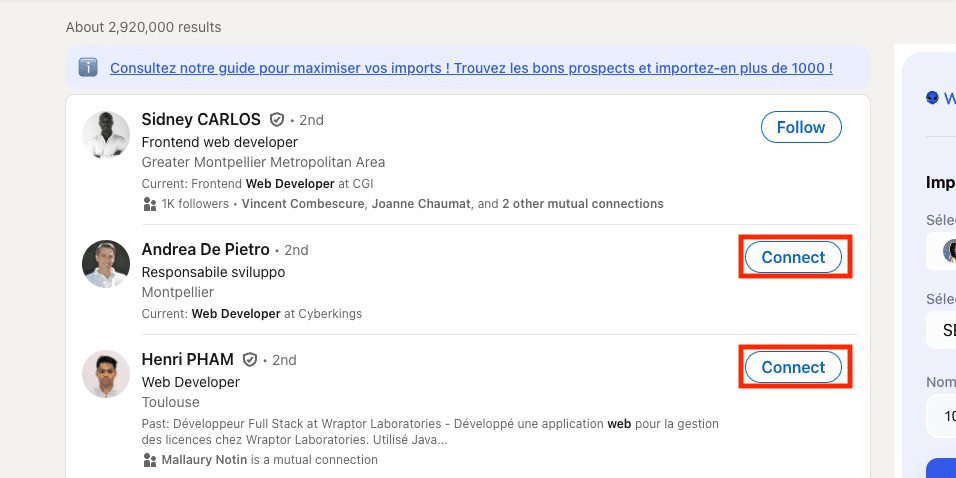The height and width of the screenshot is (478, 956).
Task: Open the import guide link in banner
Action: pyautogui.click(x=471, y=68)
